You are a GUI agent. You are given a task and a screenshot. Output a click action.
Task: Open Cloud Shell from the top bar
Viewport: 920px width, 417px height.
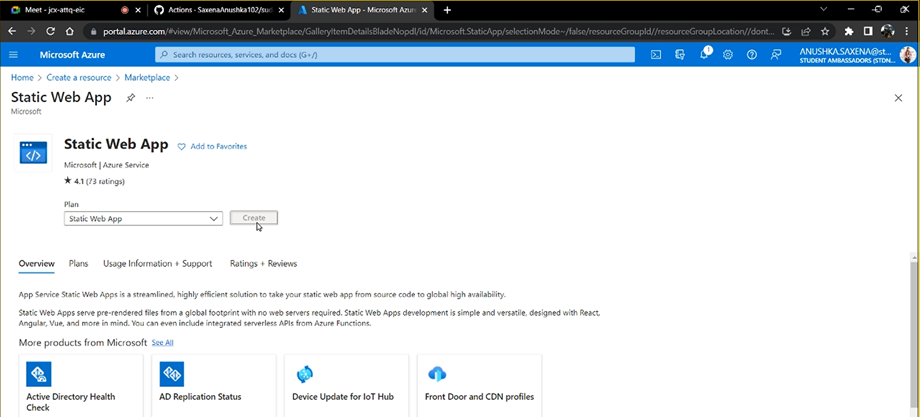[656, 55]
